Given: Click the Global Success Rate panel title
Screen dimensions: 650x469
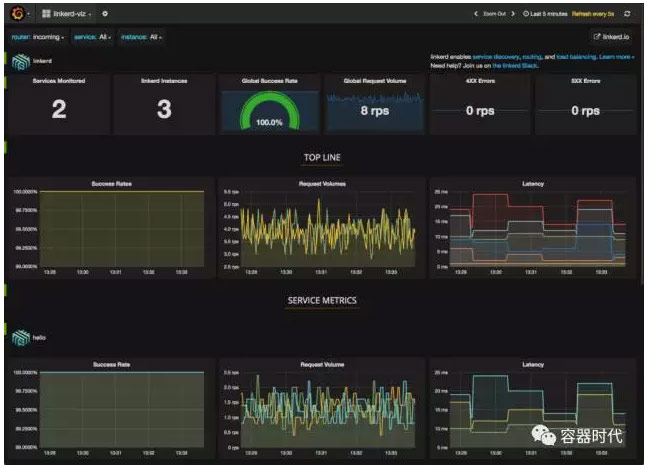Looking at the screenshot, I should point(269,81).
